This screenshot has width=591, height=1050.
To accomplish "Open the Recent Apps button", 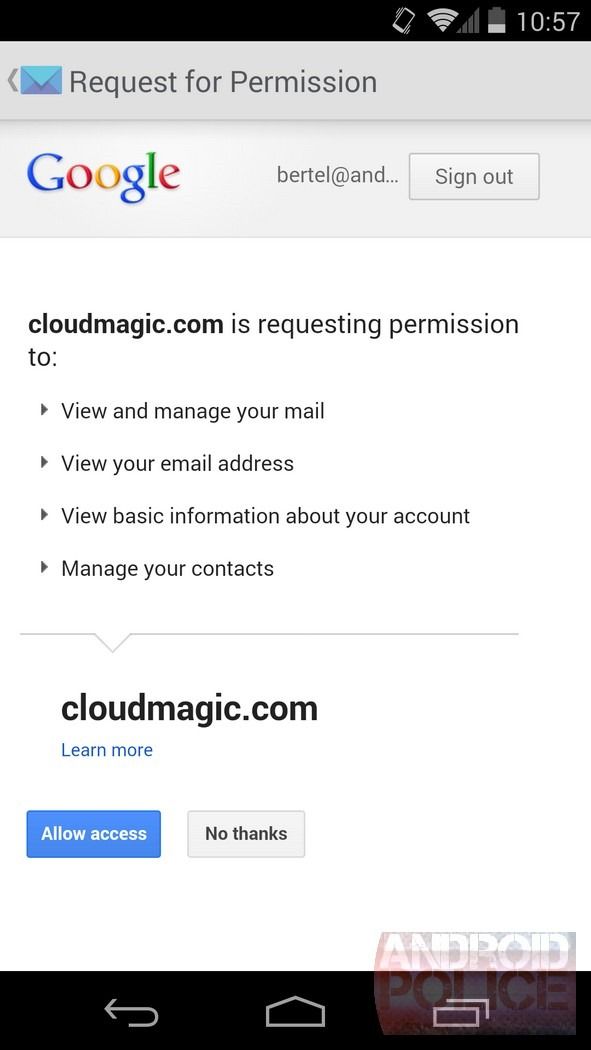I will (458, 1012).
